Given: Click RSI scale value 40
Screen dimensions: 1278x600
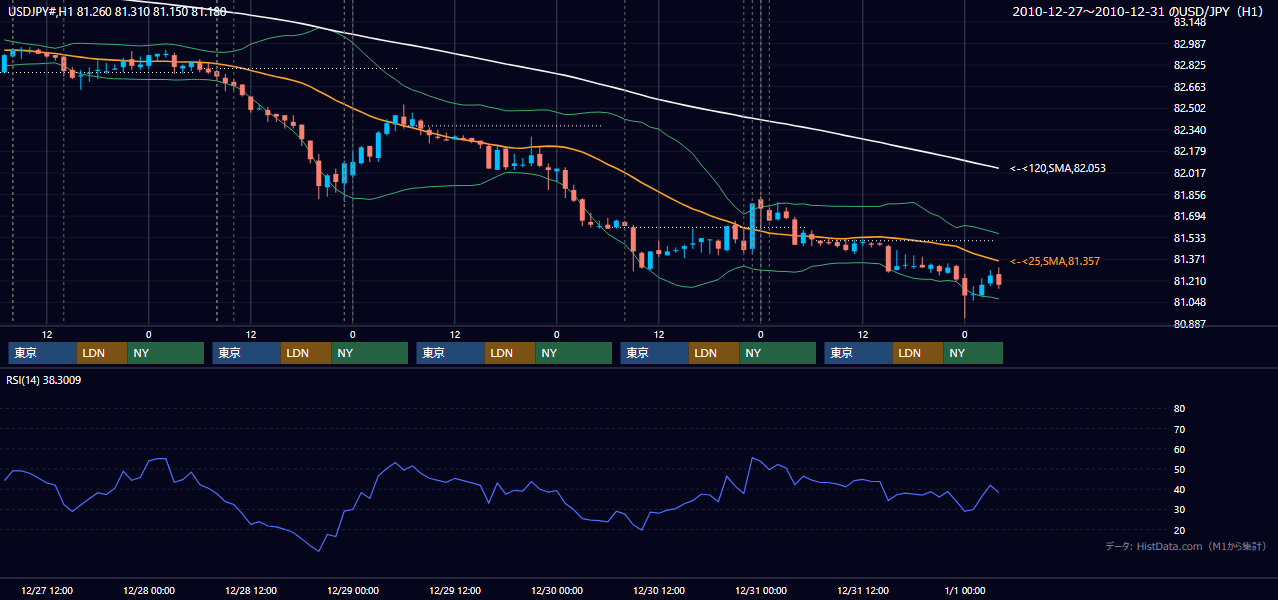Looking at the screenshot, I should 1179,490.
